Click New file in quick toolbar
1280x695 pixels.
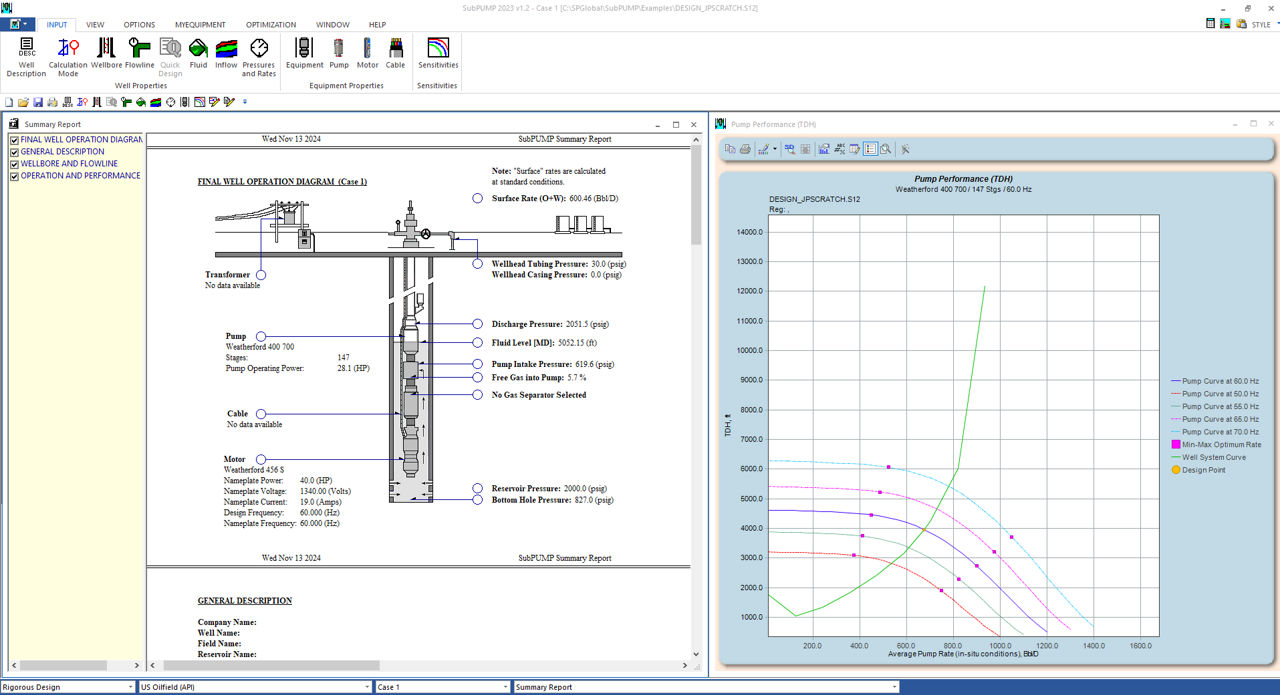pos(10,102)
